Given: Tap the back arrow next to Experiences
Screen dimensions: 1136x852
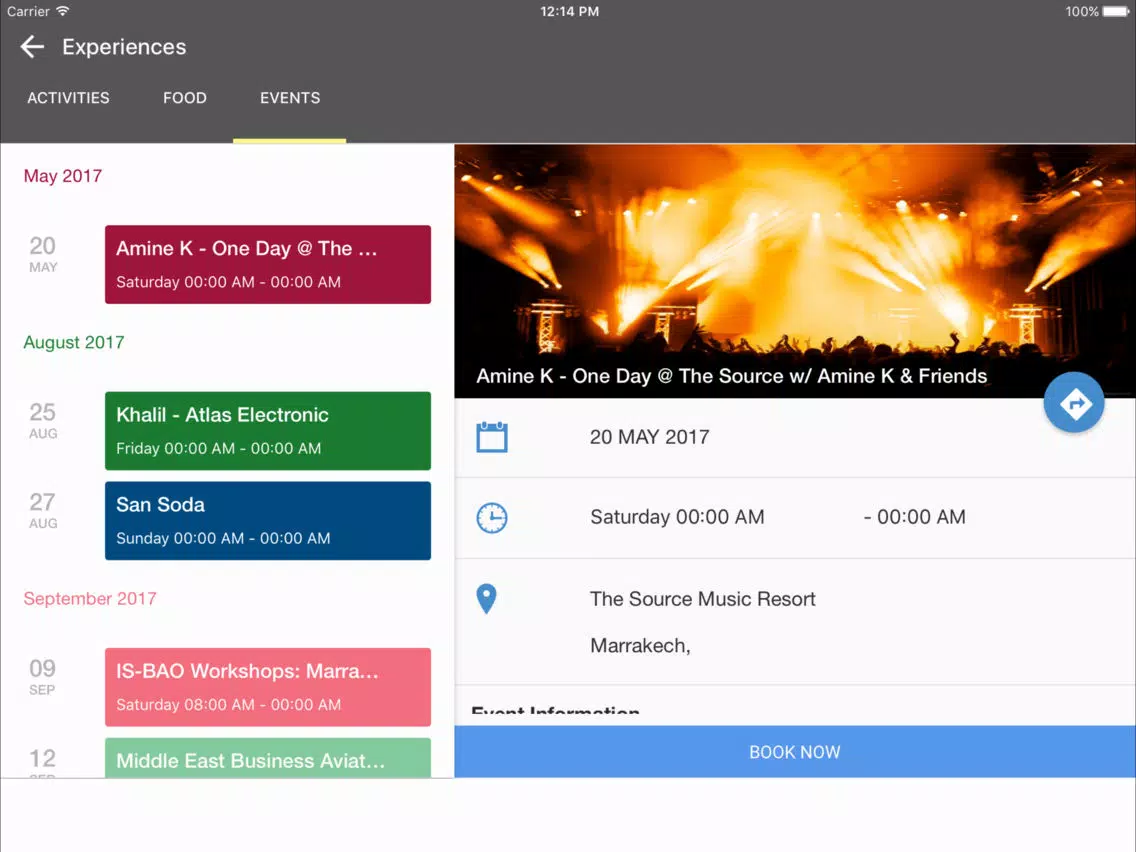Looking at the screenshot, I should [x=32, y=47].
